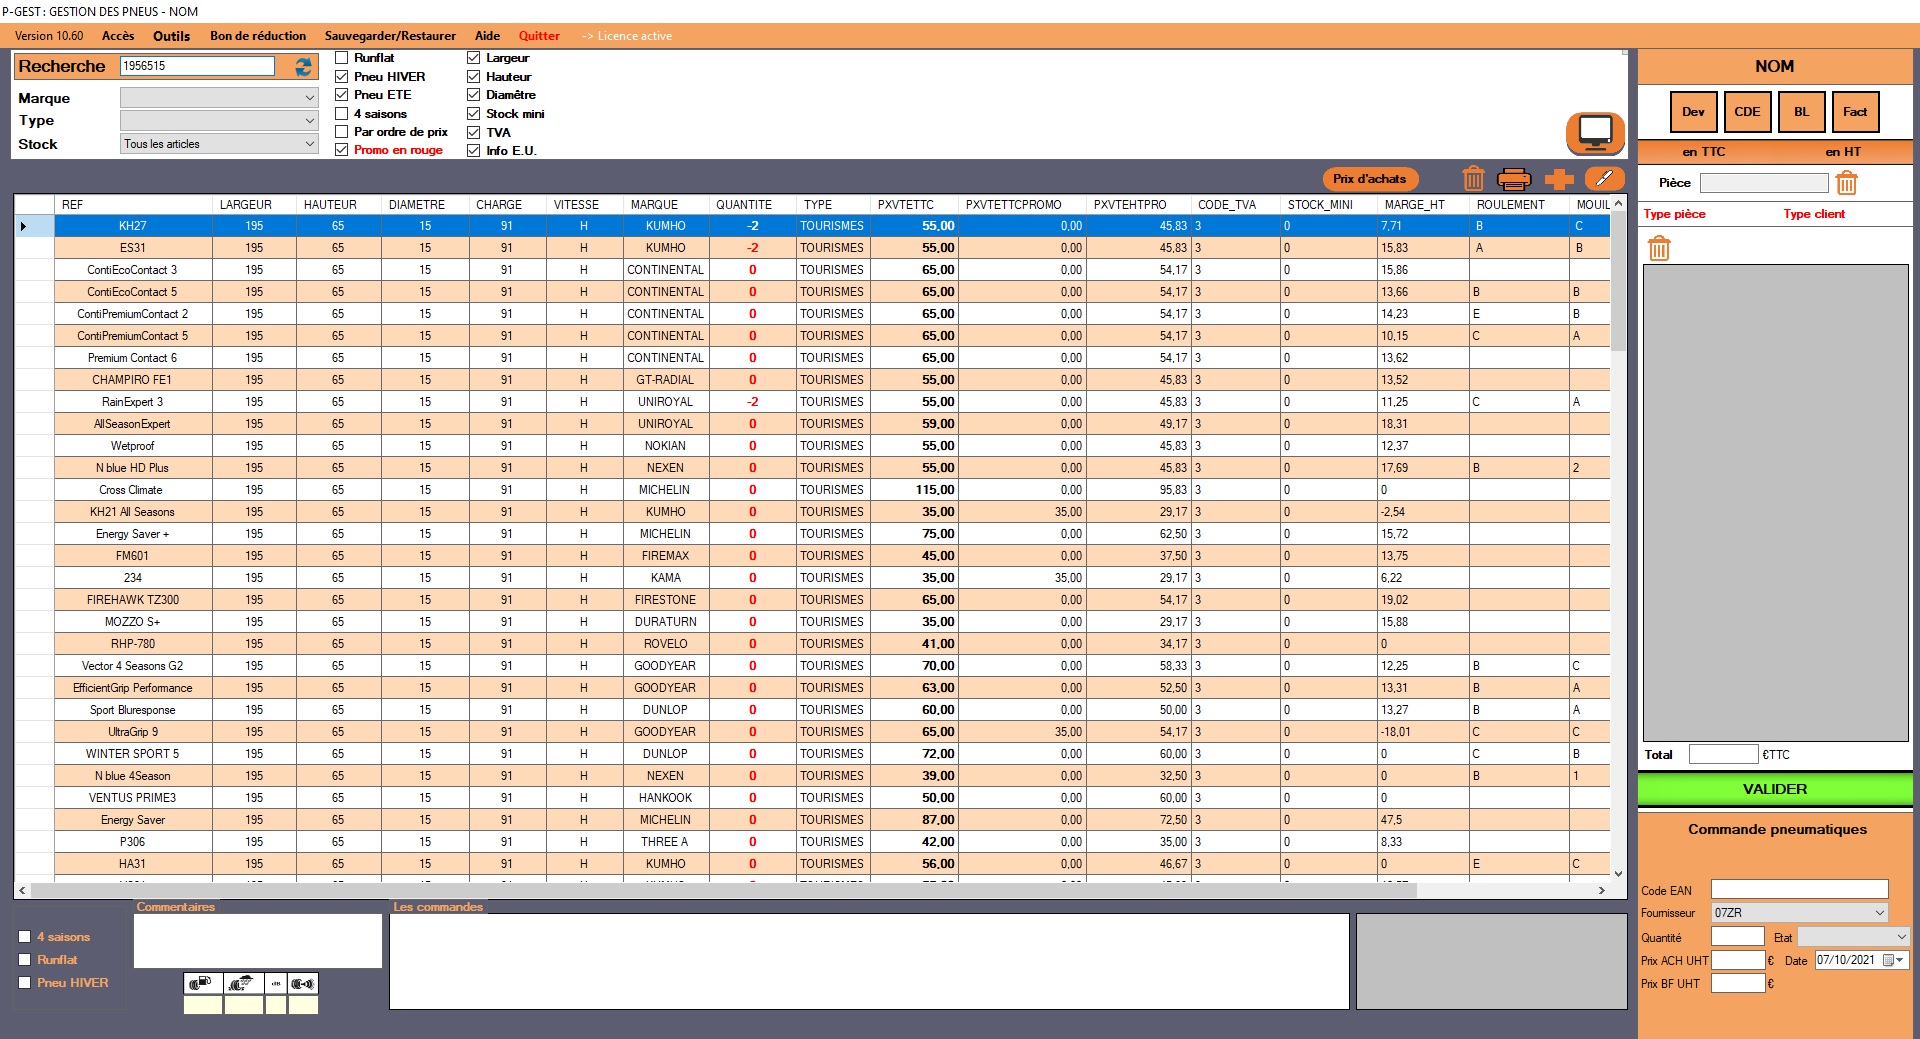Click the printer icon above the table
The width and height of the screenshot is (1920, 1039).
coord(1514,179)
